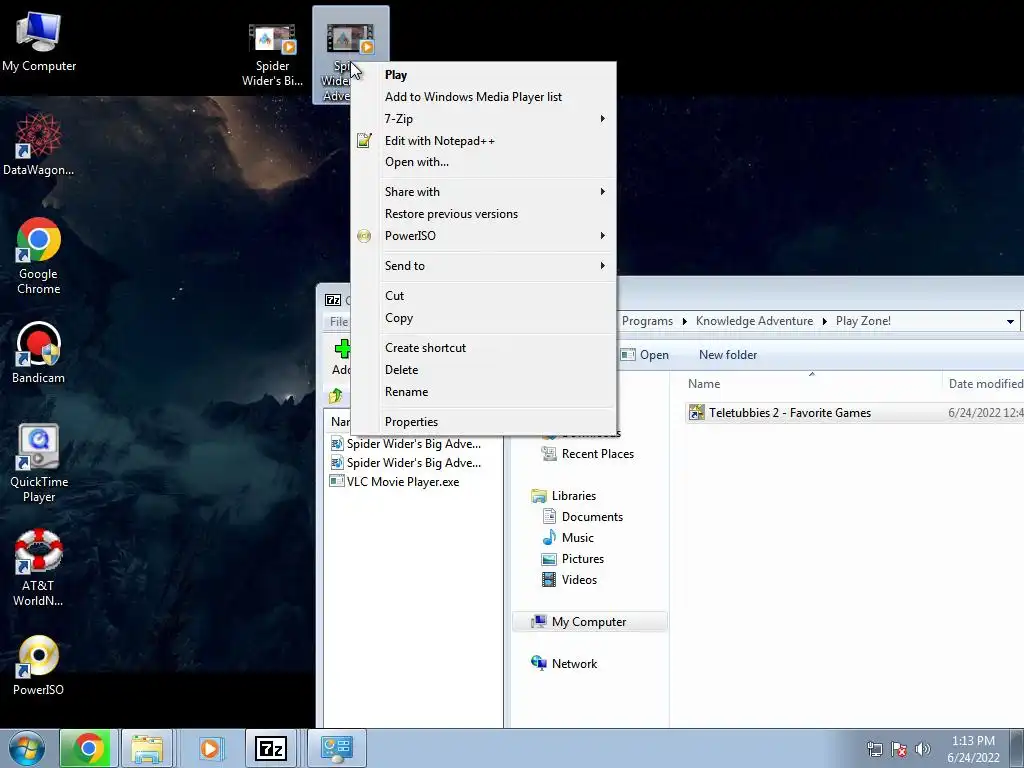Click PowerISO disc icon in context menu

[364, 236]
